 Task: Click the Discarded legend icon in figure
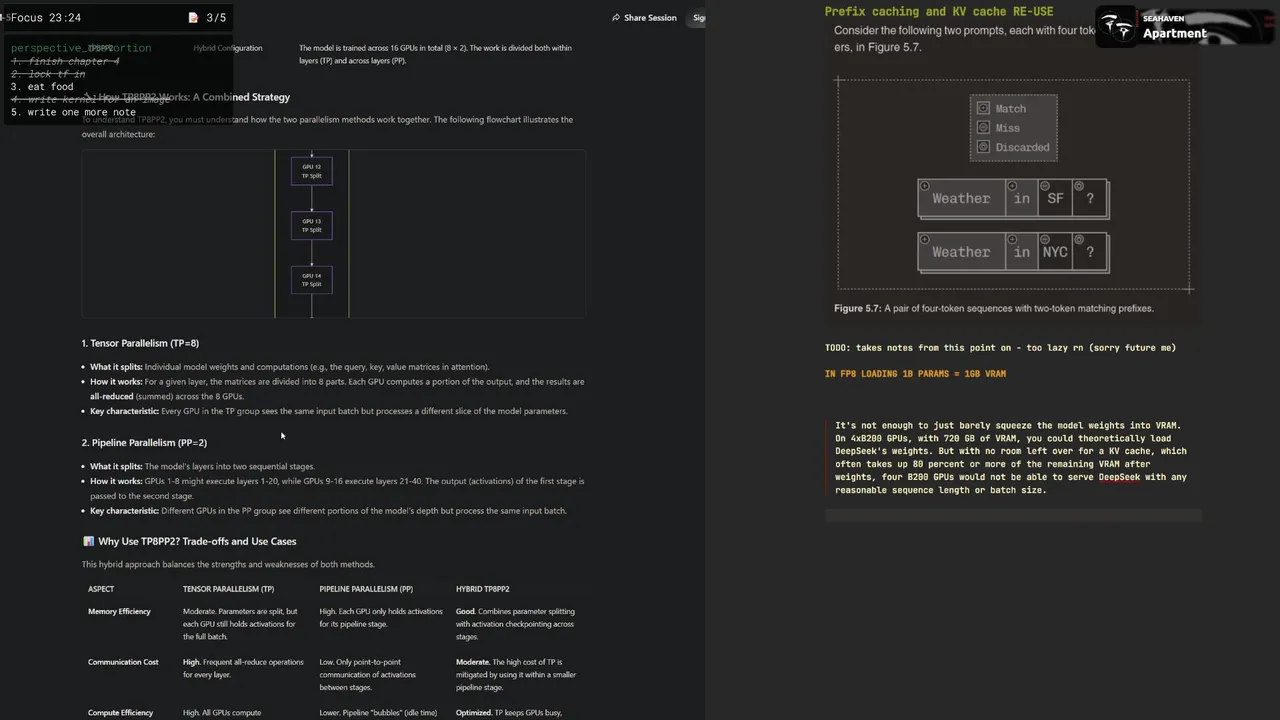pos(983,147)
